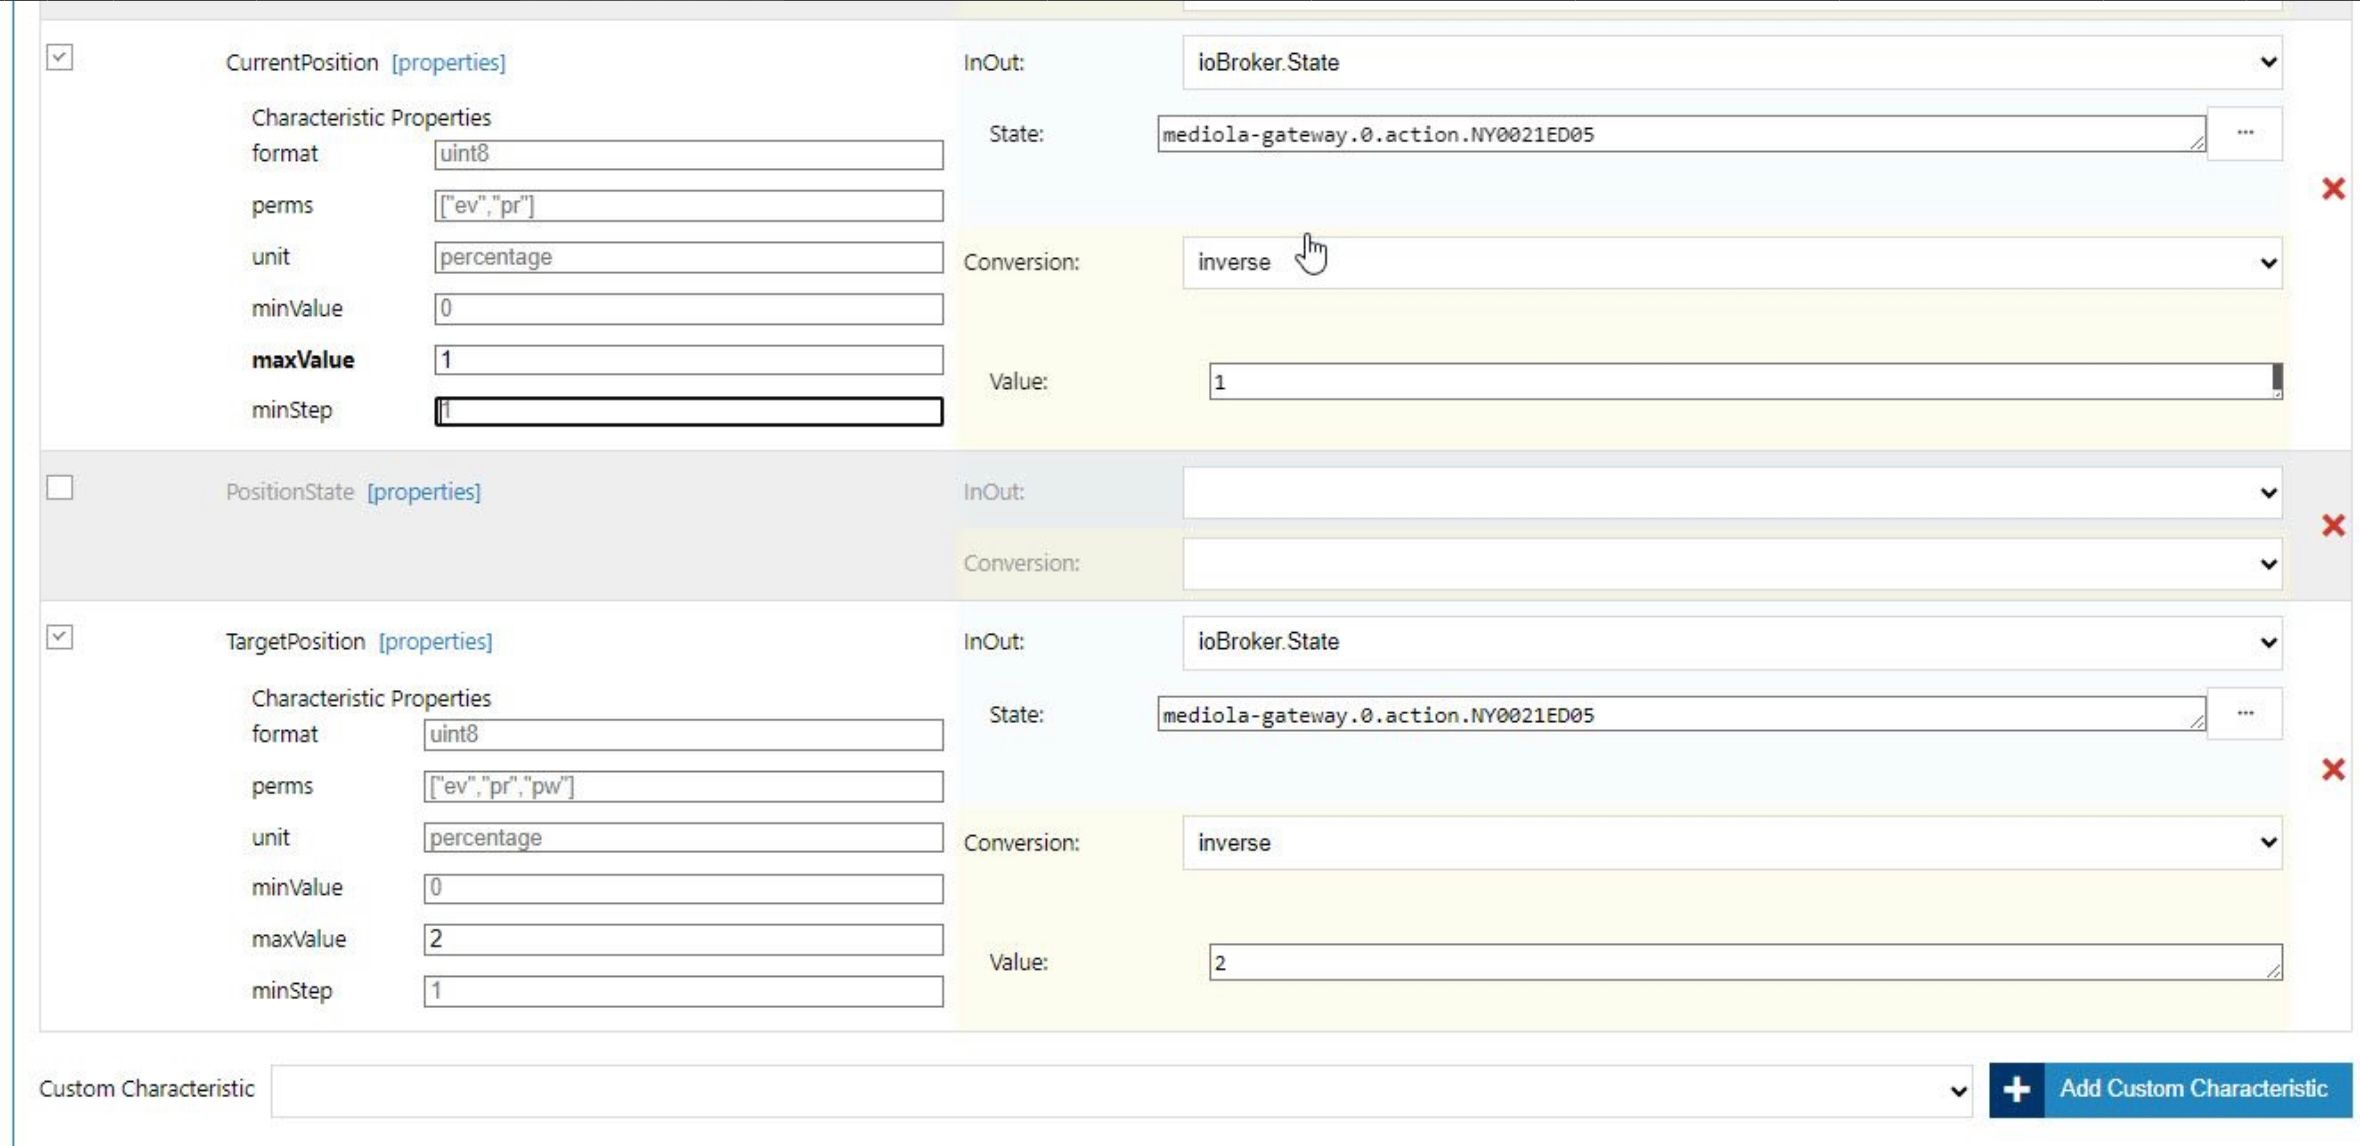Open CurrentPosition InOut dropdown ioBroker.State
The image size is (2360, 1146).
(x=1731, y=62)
